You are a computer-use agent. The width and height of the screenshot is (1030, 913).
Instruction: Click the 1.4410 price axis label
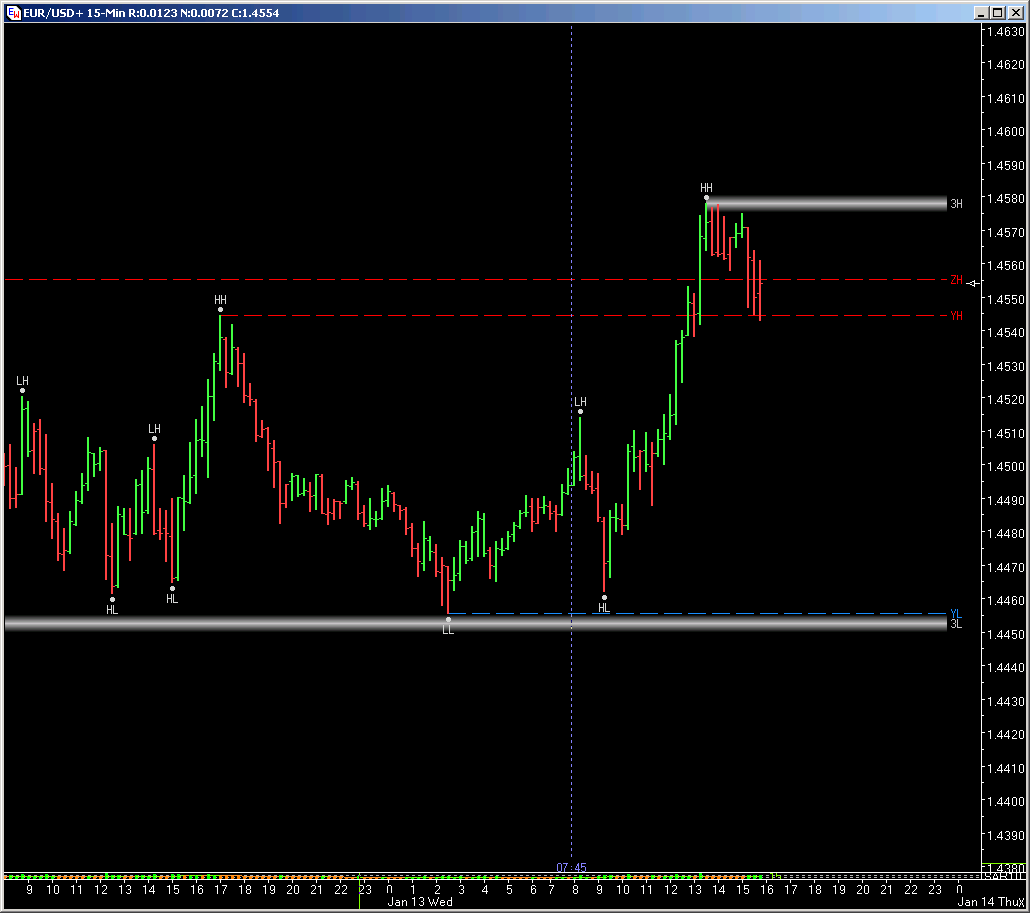point(1006,768)
